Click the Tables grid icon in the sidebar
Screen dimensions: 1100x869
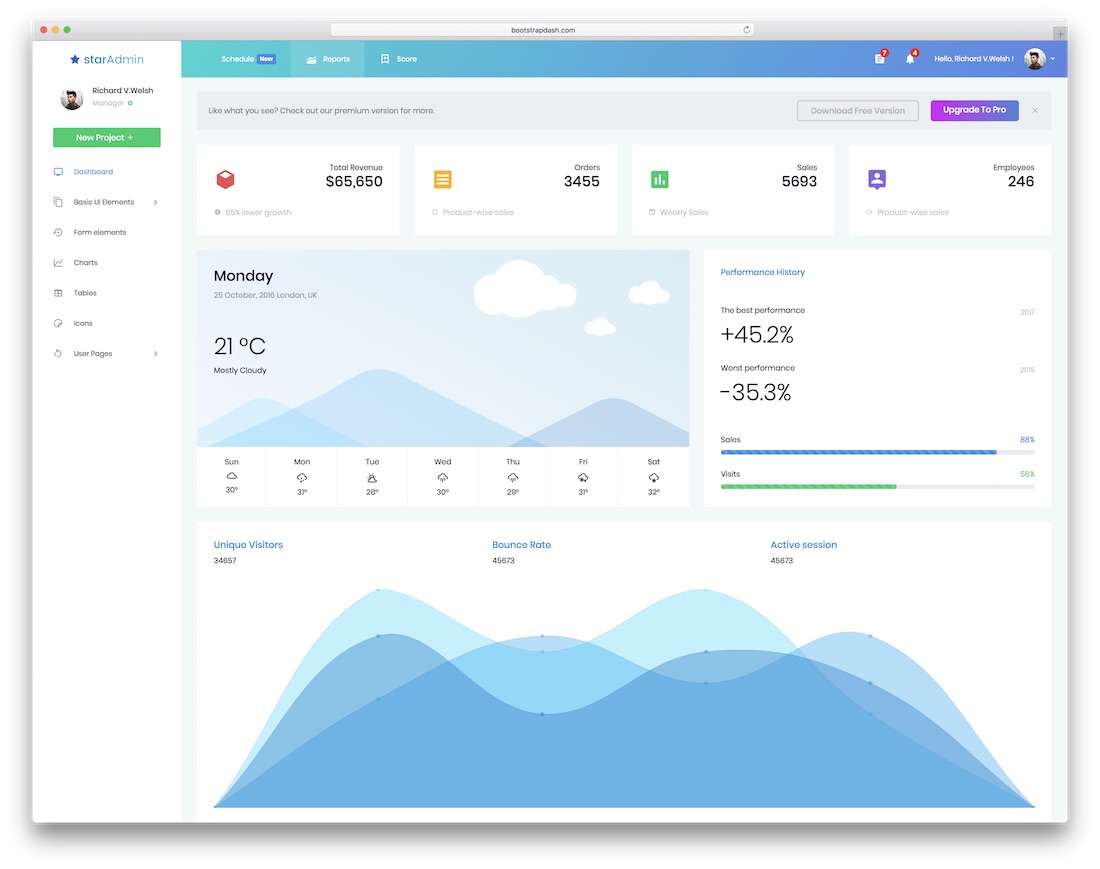click(x=58, y=293)
